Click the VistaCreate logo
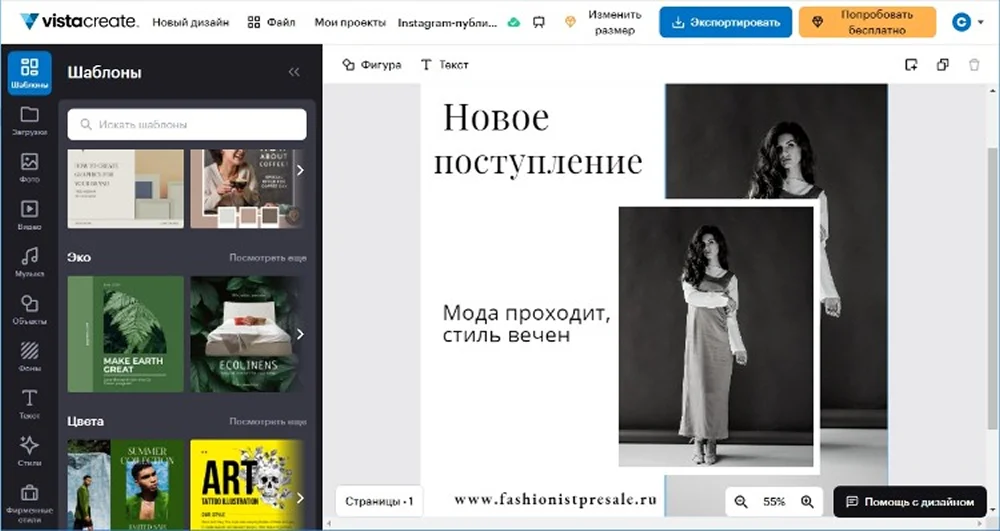The height and width of the screenshot is (531, 1000). 79,22
